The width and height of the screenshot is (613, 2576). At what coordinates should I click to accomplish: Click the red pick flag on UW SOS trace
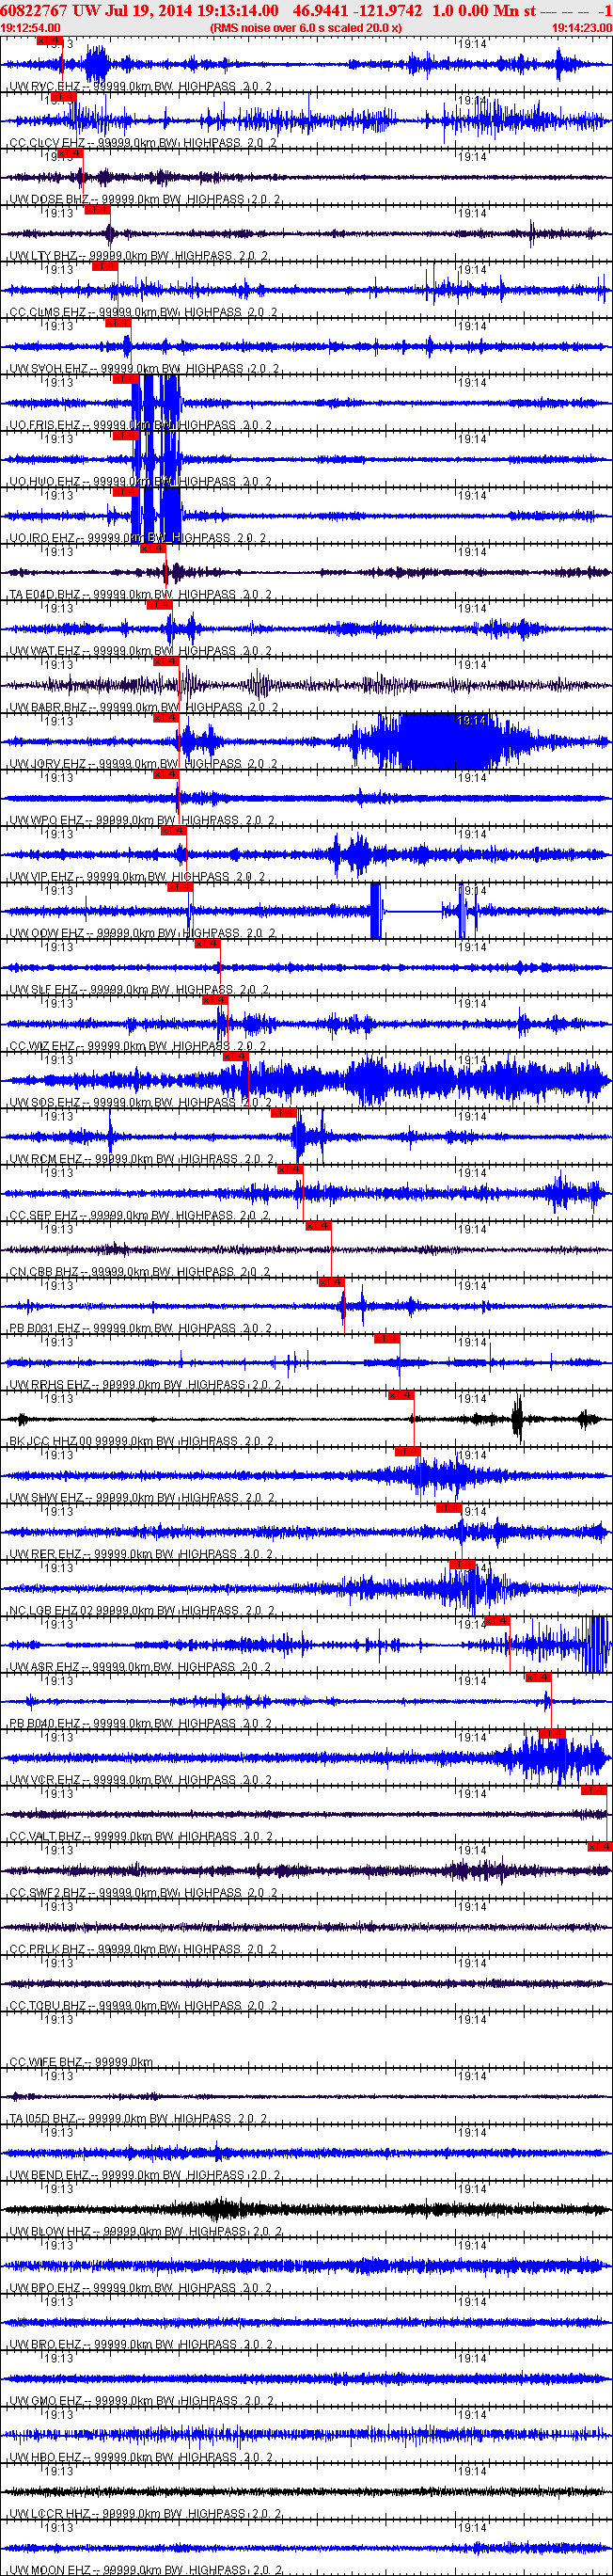(x=235, y=1057)
